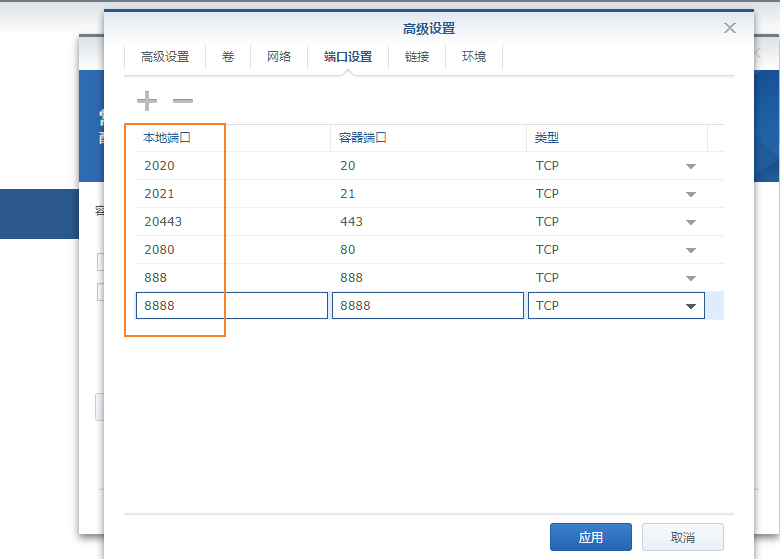Click local port field containing 8888
Image resolution: width=780 pixels, height=559 pixels.
pos(231,306)
